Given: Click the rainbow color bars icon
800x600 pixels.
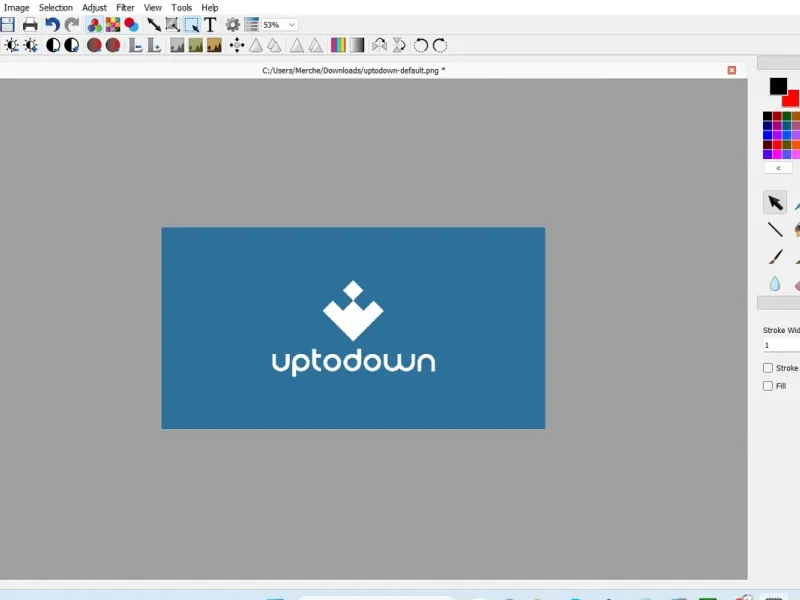Looking at the screenshot, I should pyautogui.click(x=338, y=45).
